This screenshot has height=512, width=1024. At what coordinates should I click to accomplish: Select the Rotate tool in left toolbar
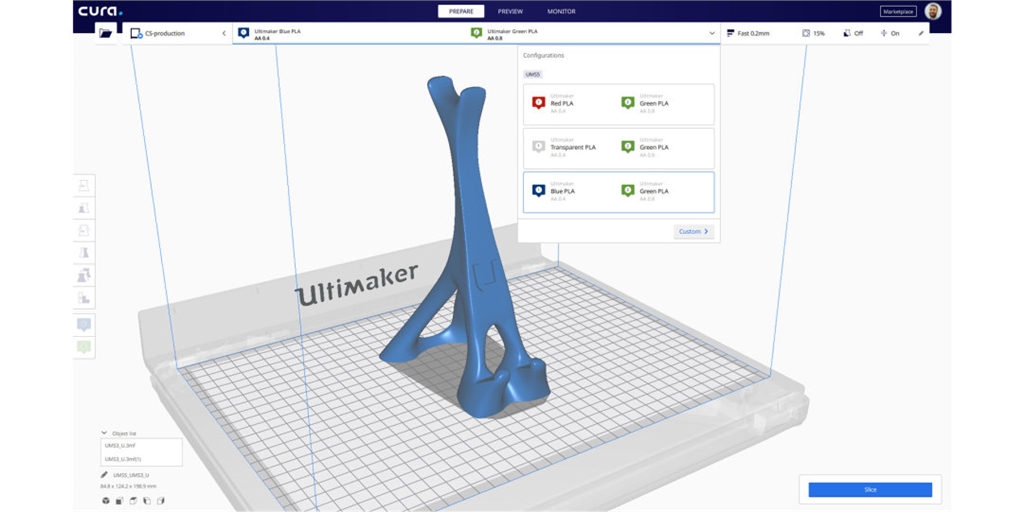[84, 230]
